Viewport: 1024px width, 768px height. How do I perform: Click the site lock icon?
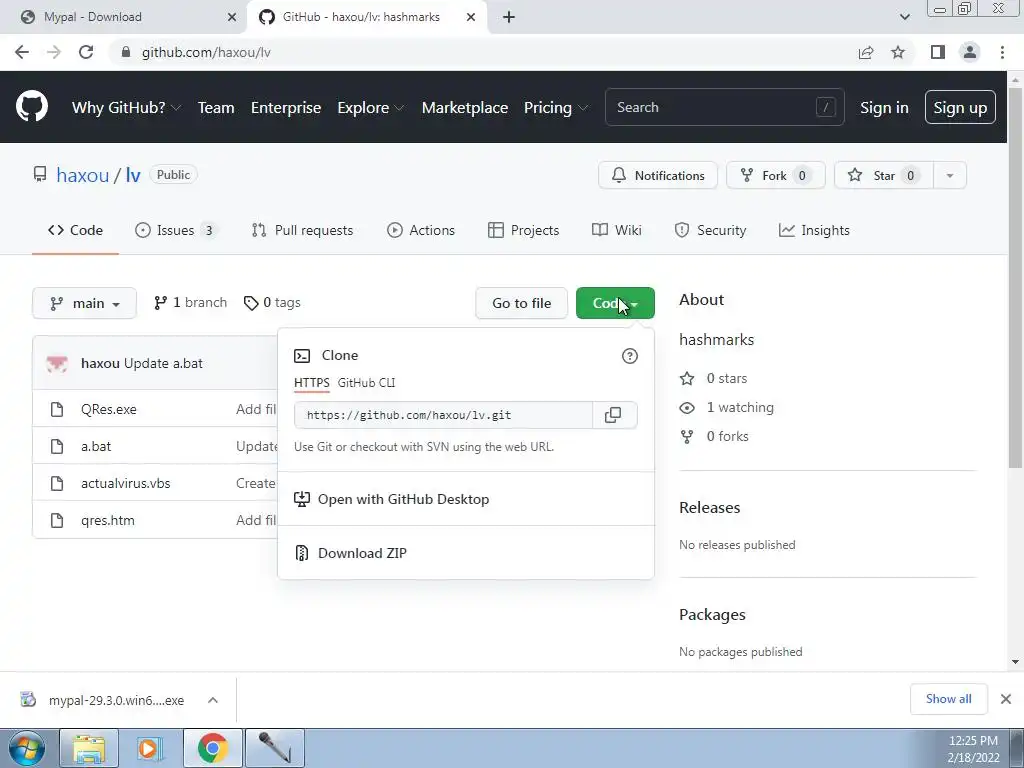[x=126, y=52]
